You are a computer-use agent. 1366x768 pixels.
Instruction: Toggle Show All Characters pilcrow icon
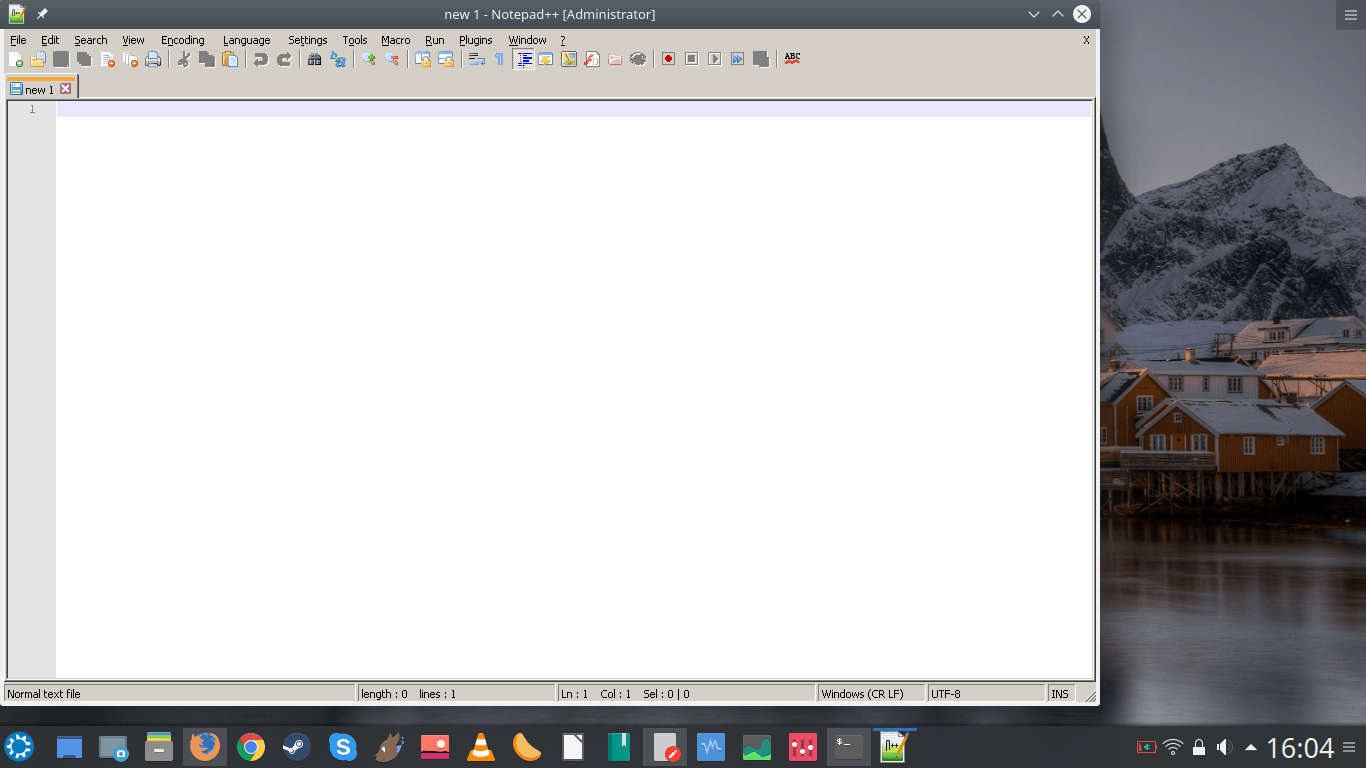point(500,59)
